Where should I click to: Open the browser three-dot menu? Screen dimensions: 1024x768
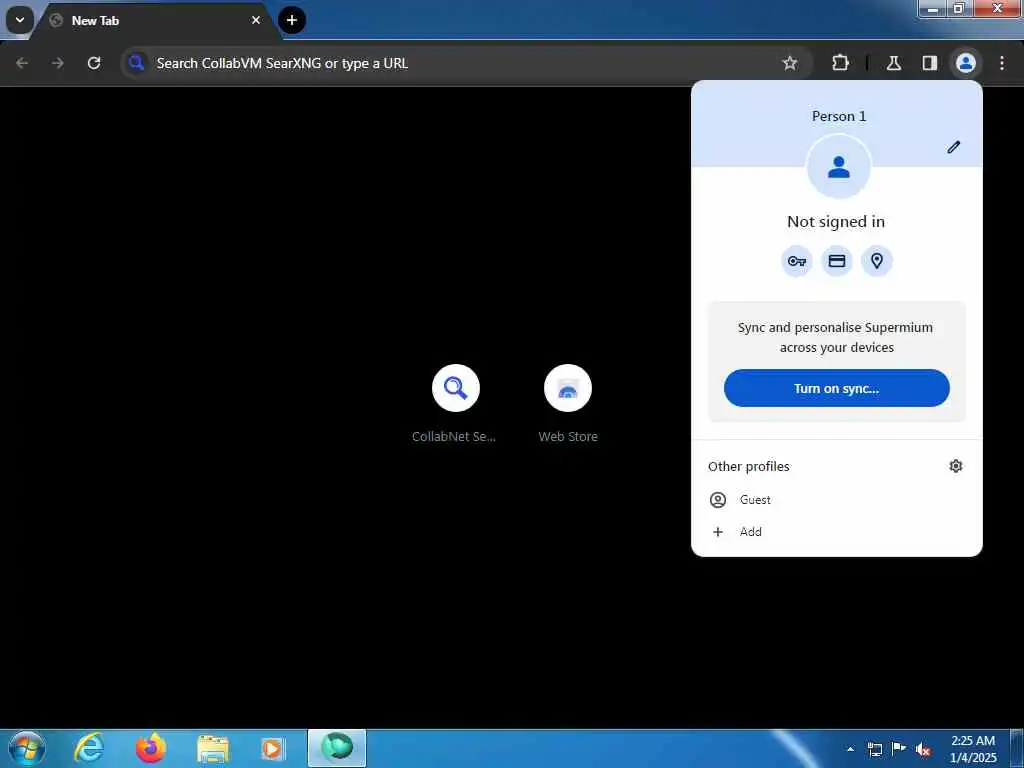(x=1002, y=63)
